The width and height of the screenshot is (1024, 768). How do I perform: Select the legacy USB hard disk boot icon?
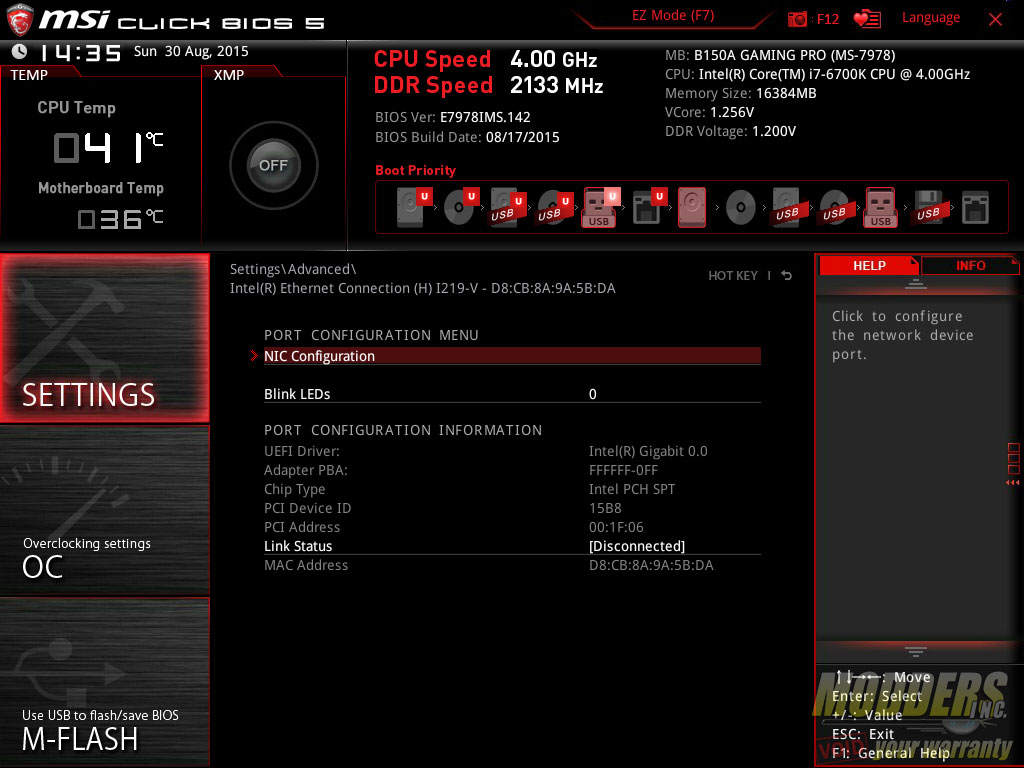tap(788, 207)
